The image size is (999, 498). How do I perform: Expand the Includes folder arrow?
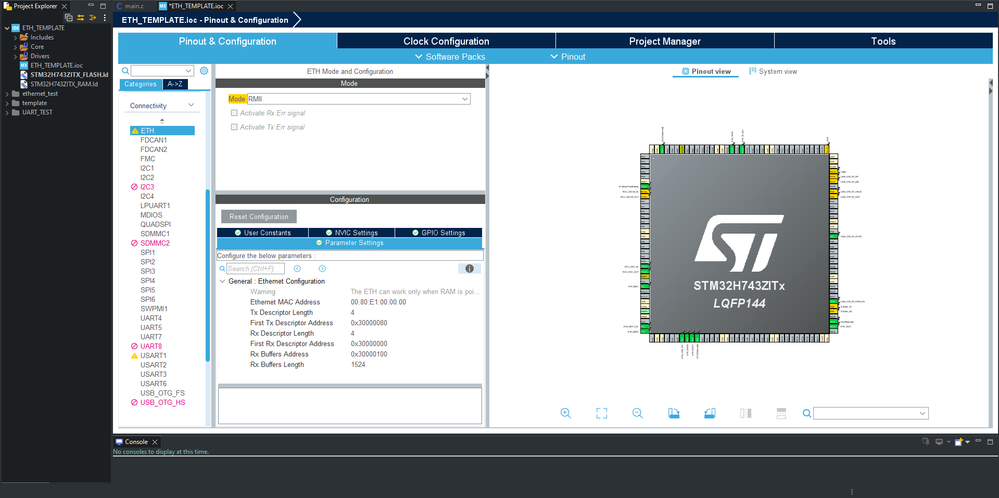[15, 37]
